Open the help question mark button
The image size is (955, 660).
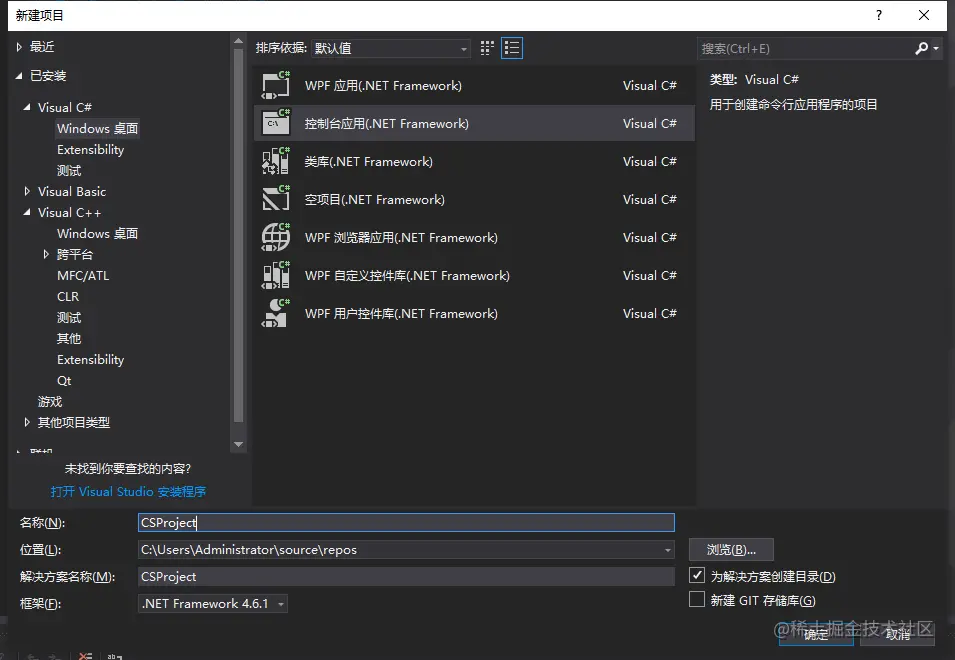click(878, 15)
